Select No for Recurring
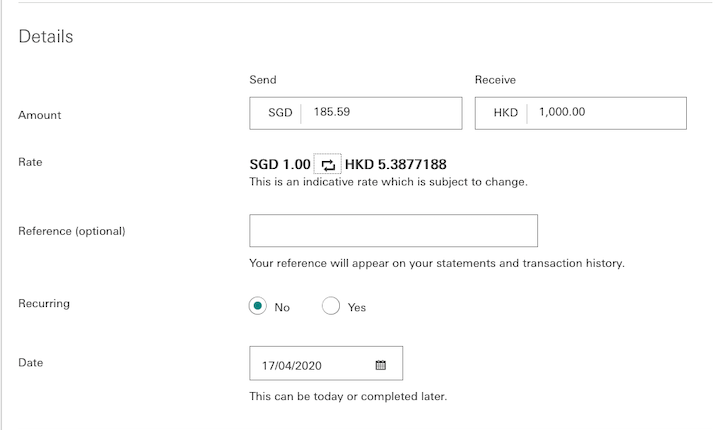 [x=258, y=306]
